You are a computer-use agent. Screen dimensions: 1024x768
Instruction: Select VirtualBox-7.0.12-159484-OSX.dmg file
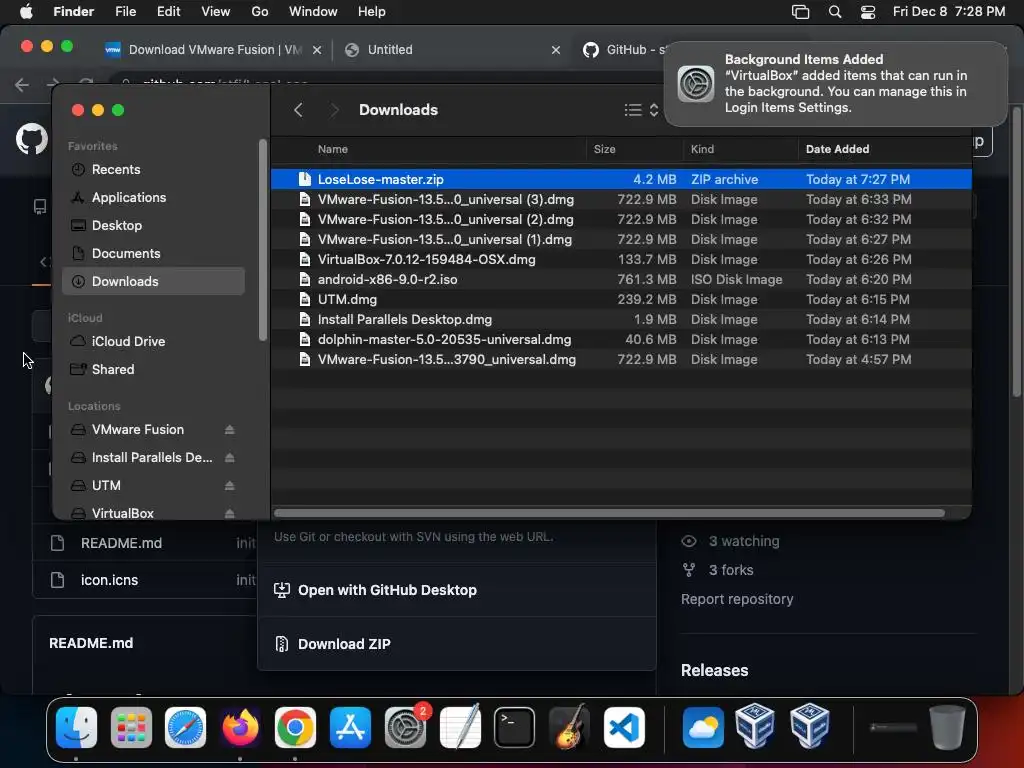[x=621, y=259]
